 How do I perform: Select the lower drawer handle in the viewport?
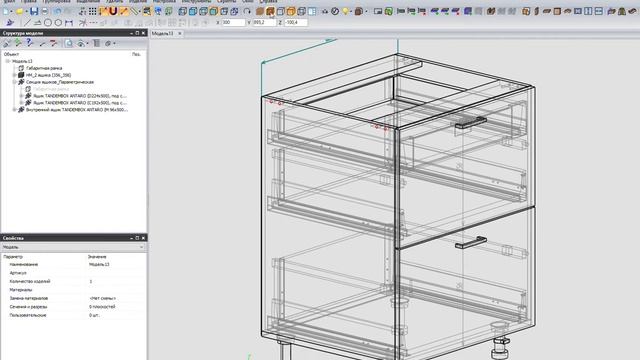tap(471, 242)
